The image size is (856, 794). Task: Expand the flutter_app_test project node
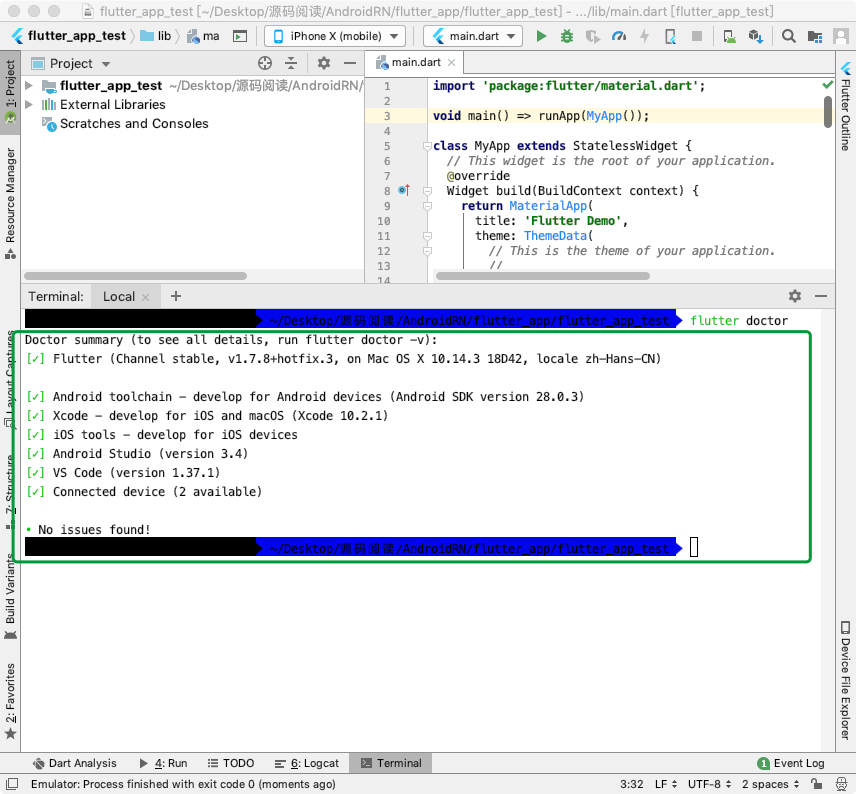[29, 85]
